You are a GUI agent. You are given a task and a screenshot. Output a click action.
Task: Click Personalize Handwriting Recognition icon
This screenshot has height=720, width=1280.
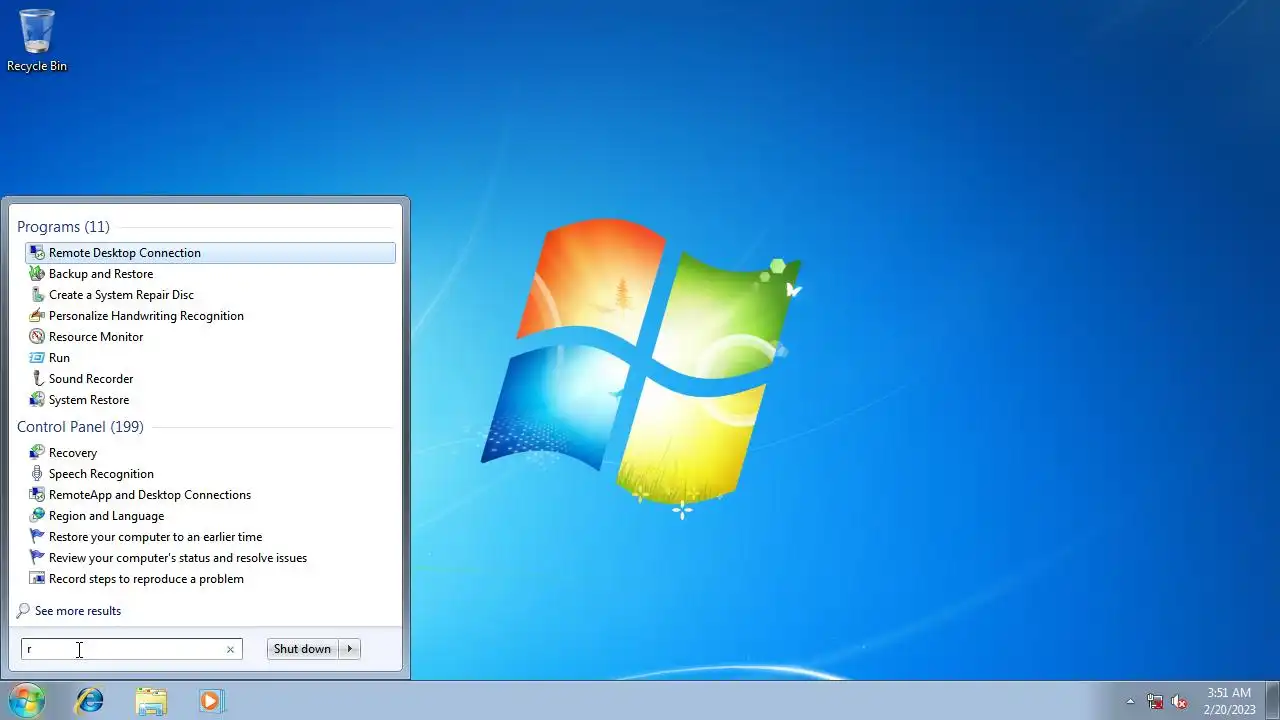(37, 316)
